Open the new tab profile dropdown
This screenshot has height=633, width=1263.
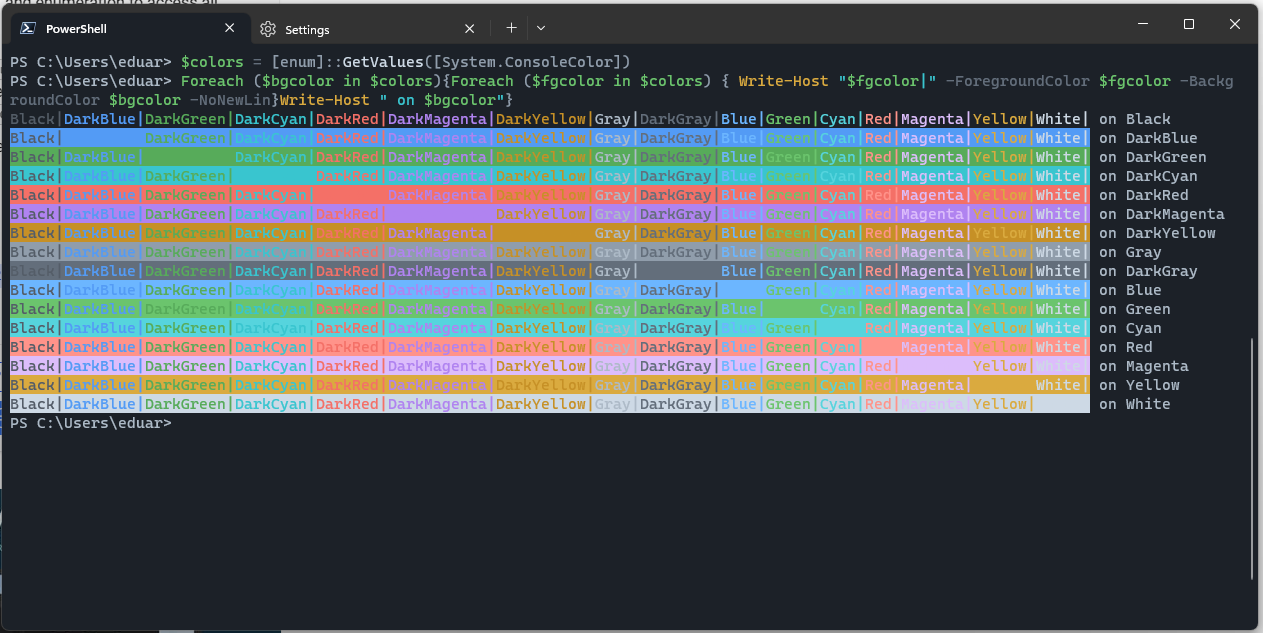pos(541,28)
